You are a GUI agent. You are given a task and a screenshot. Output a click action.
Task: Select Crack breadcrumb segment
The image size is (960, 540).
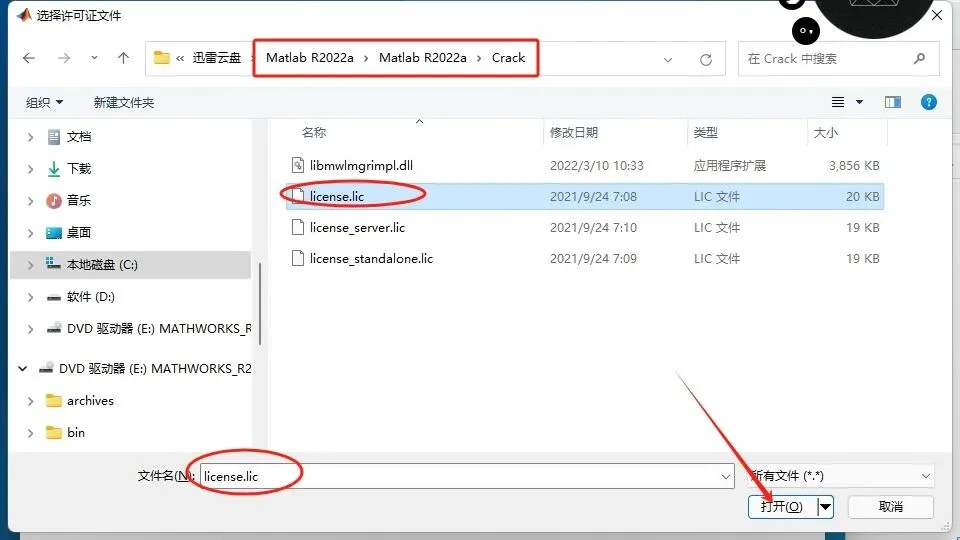(508, 58)
